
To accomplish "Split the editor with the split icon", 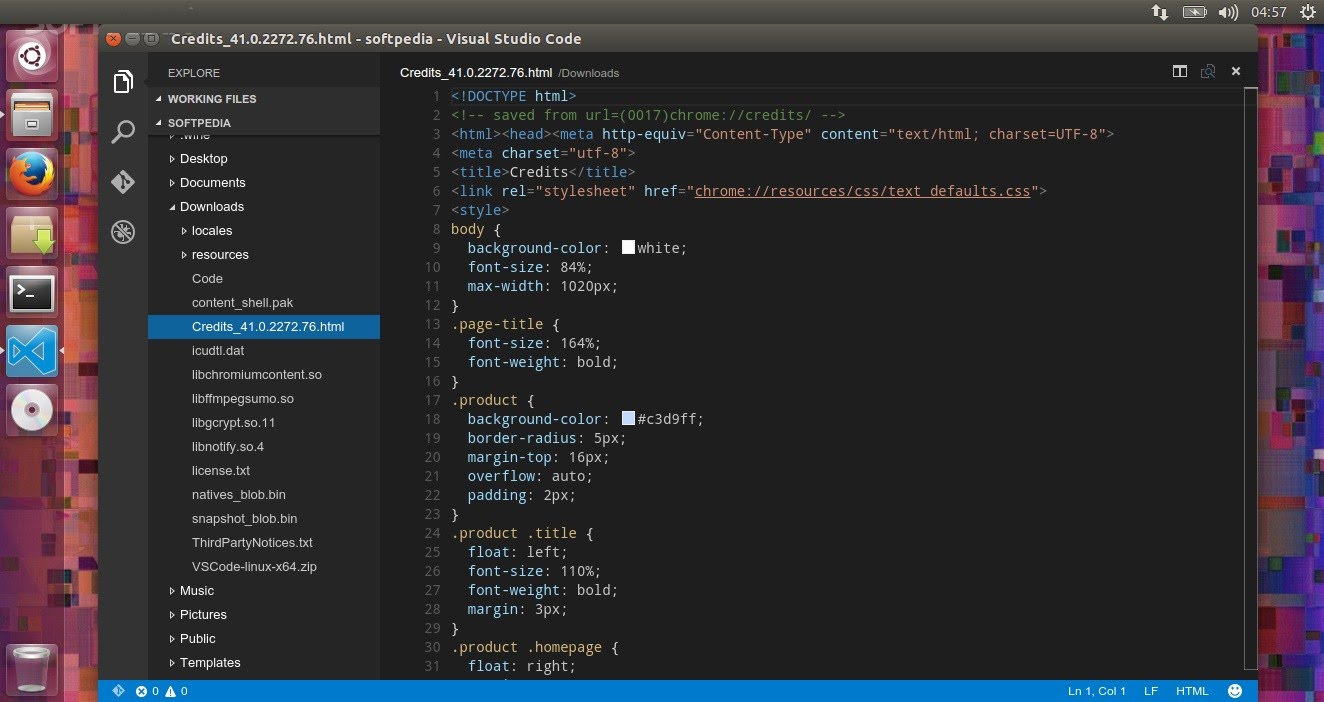I will (1180, 72).
